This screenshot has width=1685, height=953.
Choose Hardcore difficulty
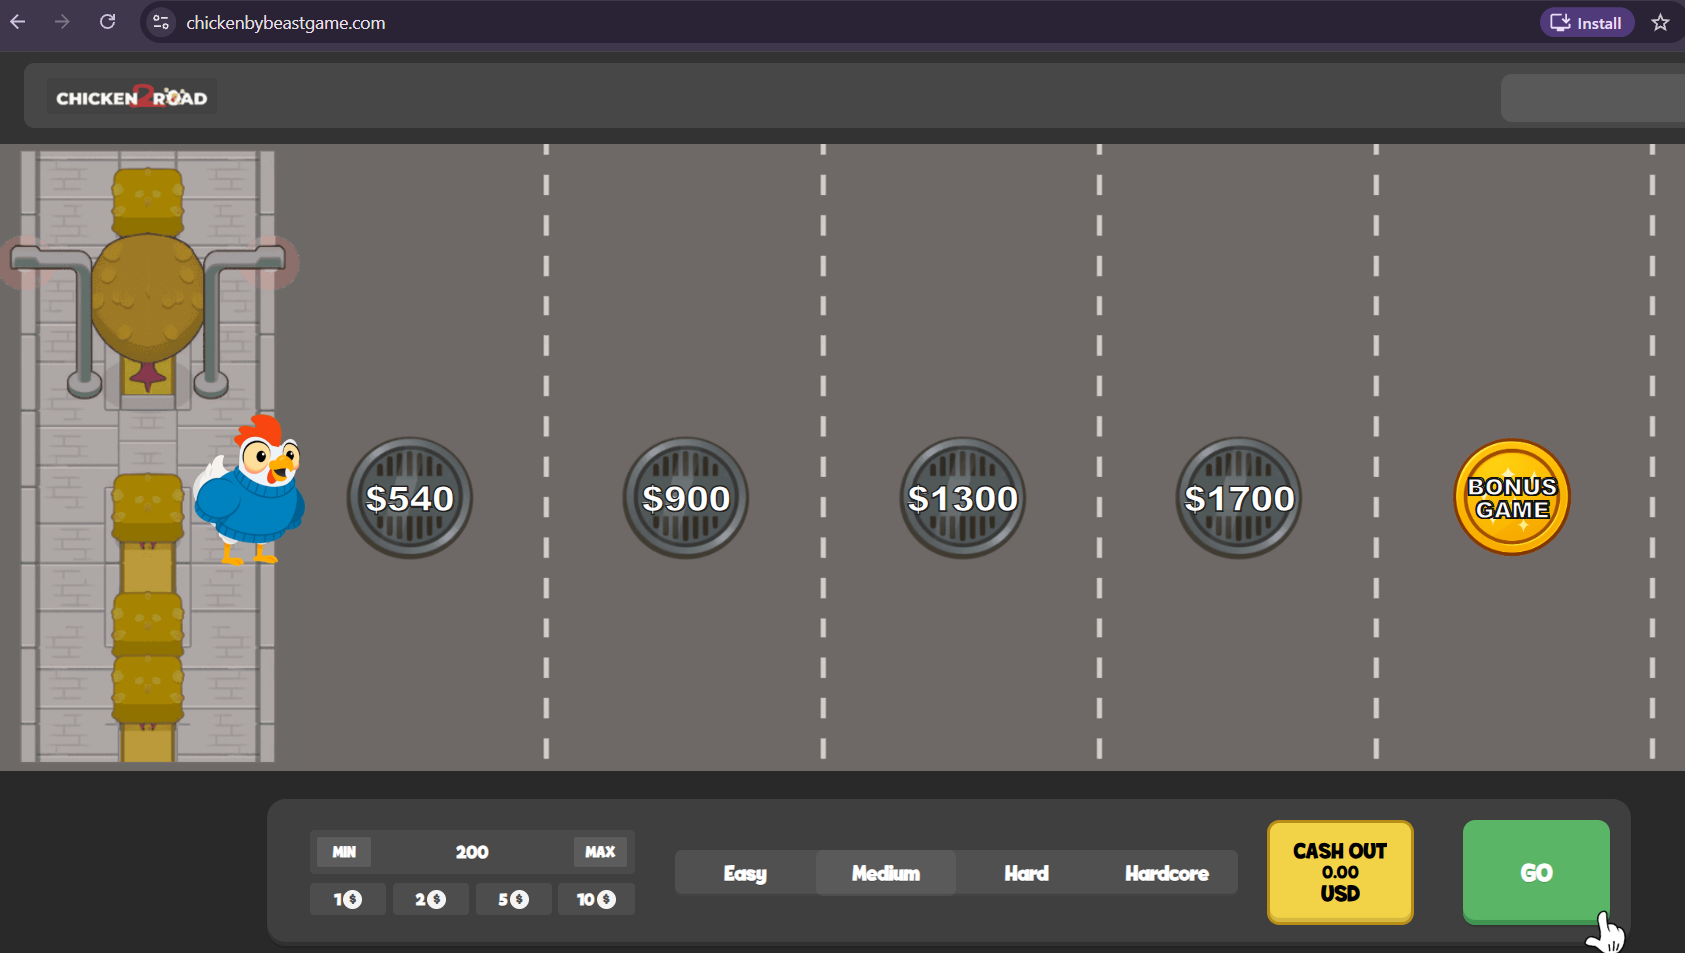(1167, 873)
